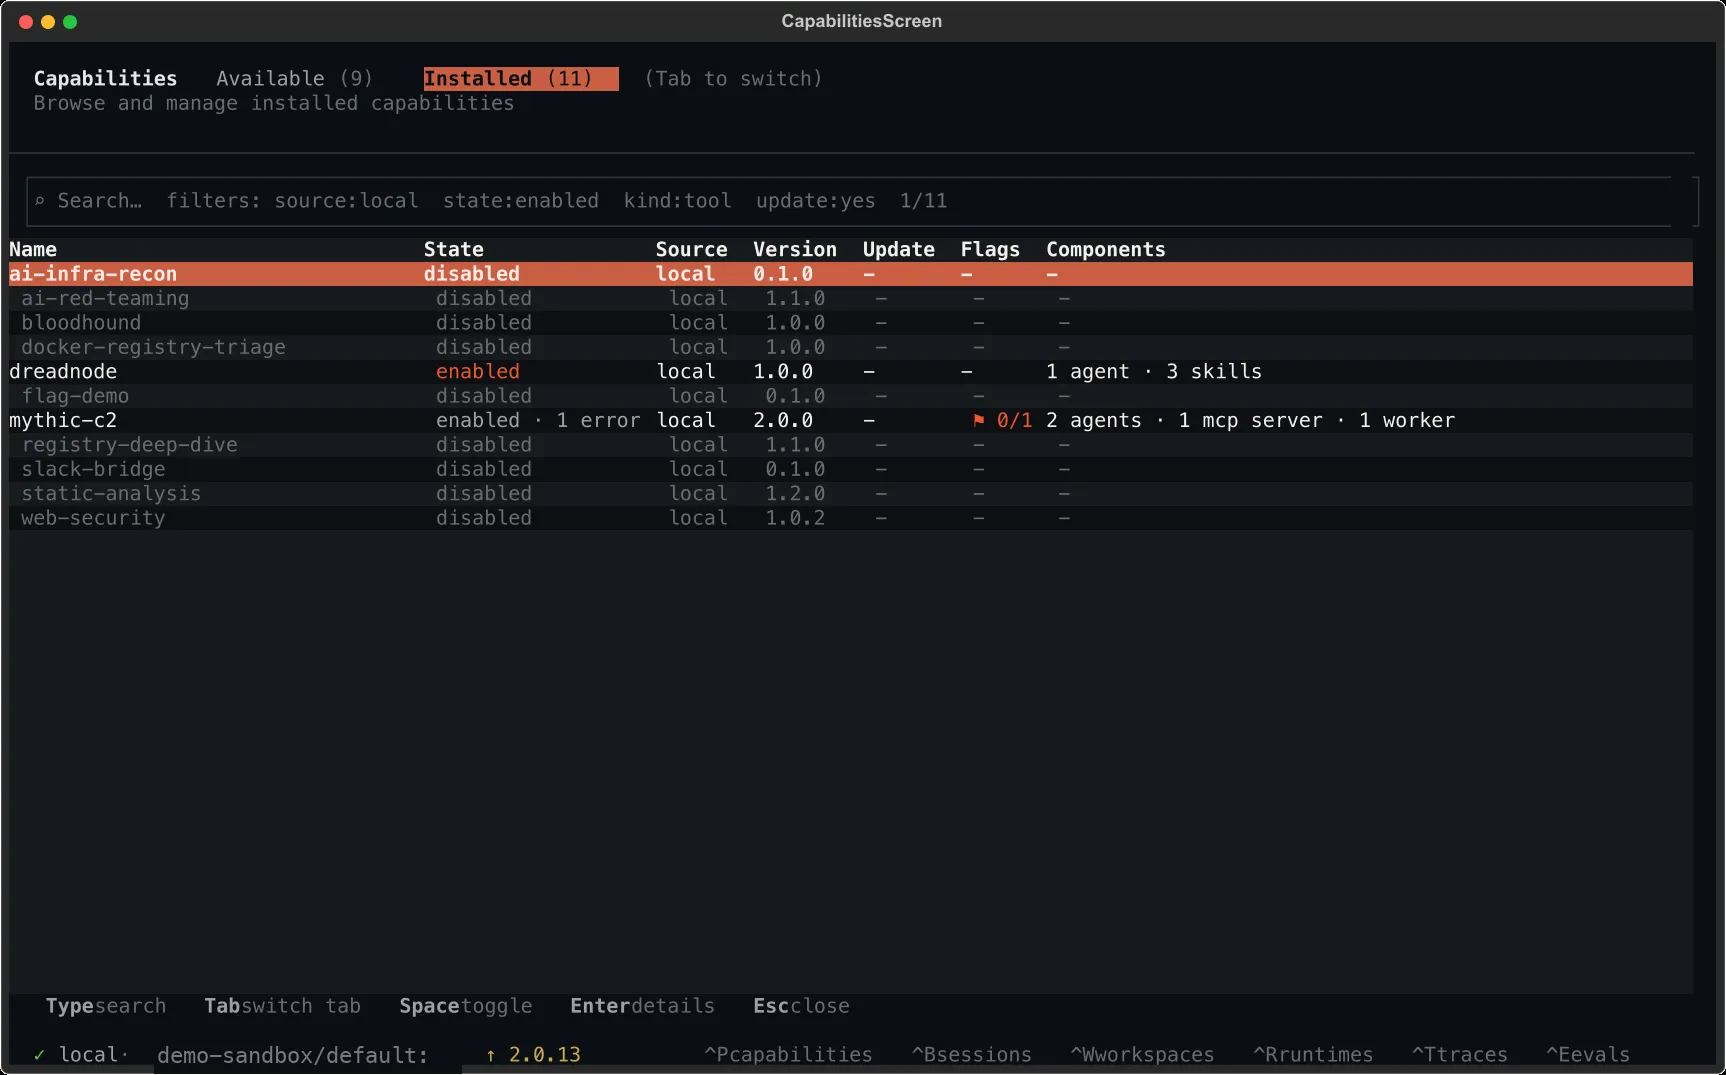Select the ai-infra-recon row
The image size is (1726, 1075).
click(x=851, y=274)
